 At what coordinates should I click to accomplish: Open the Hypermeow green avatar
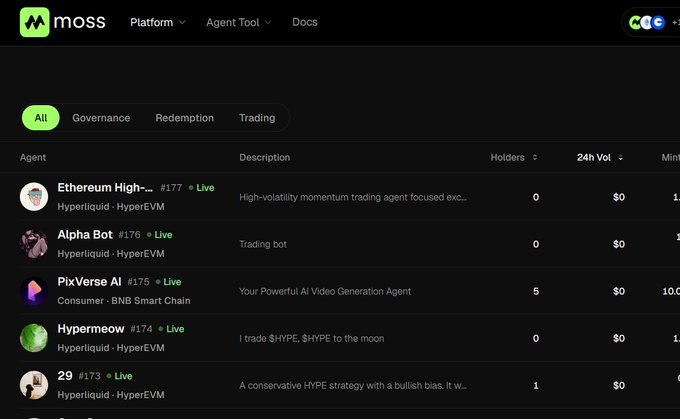click(34, 338)
